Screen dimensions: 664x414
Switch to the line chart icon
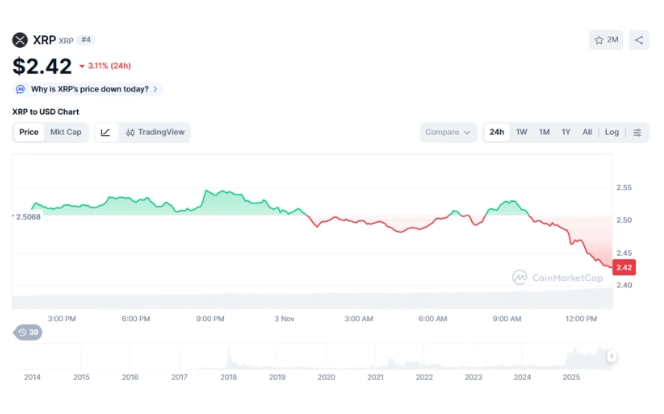105,132
